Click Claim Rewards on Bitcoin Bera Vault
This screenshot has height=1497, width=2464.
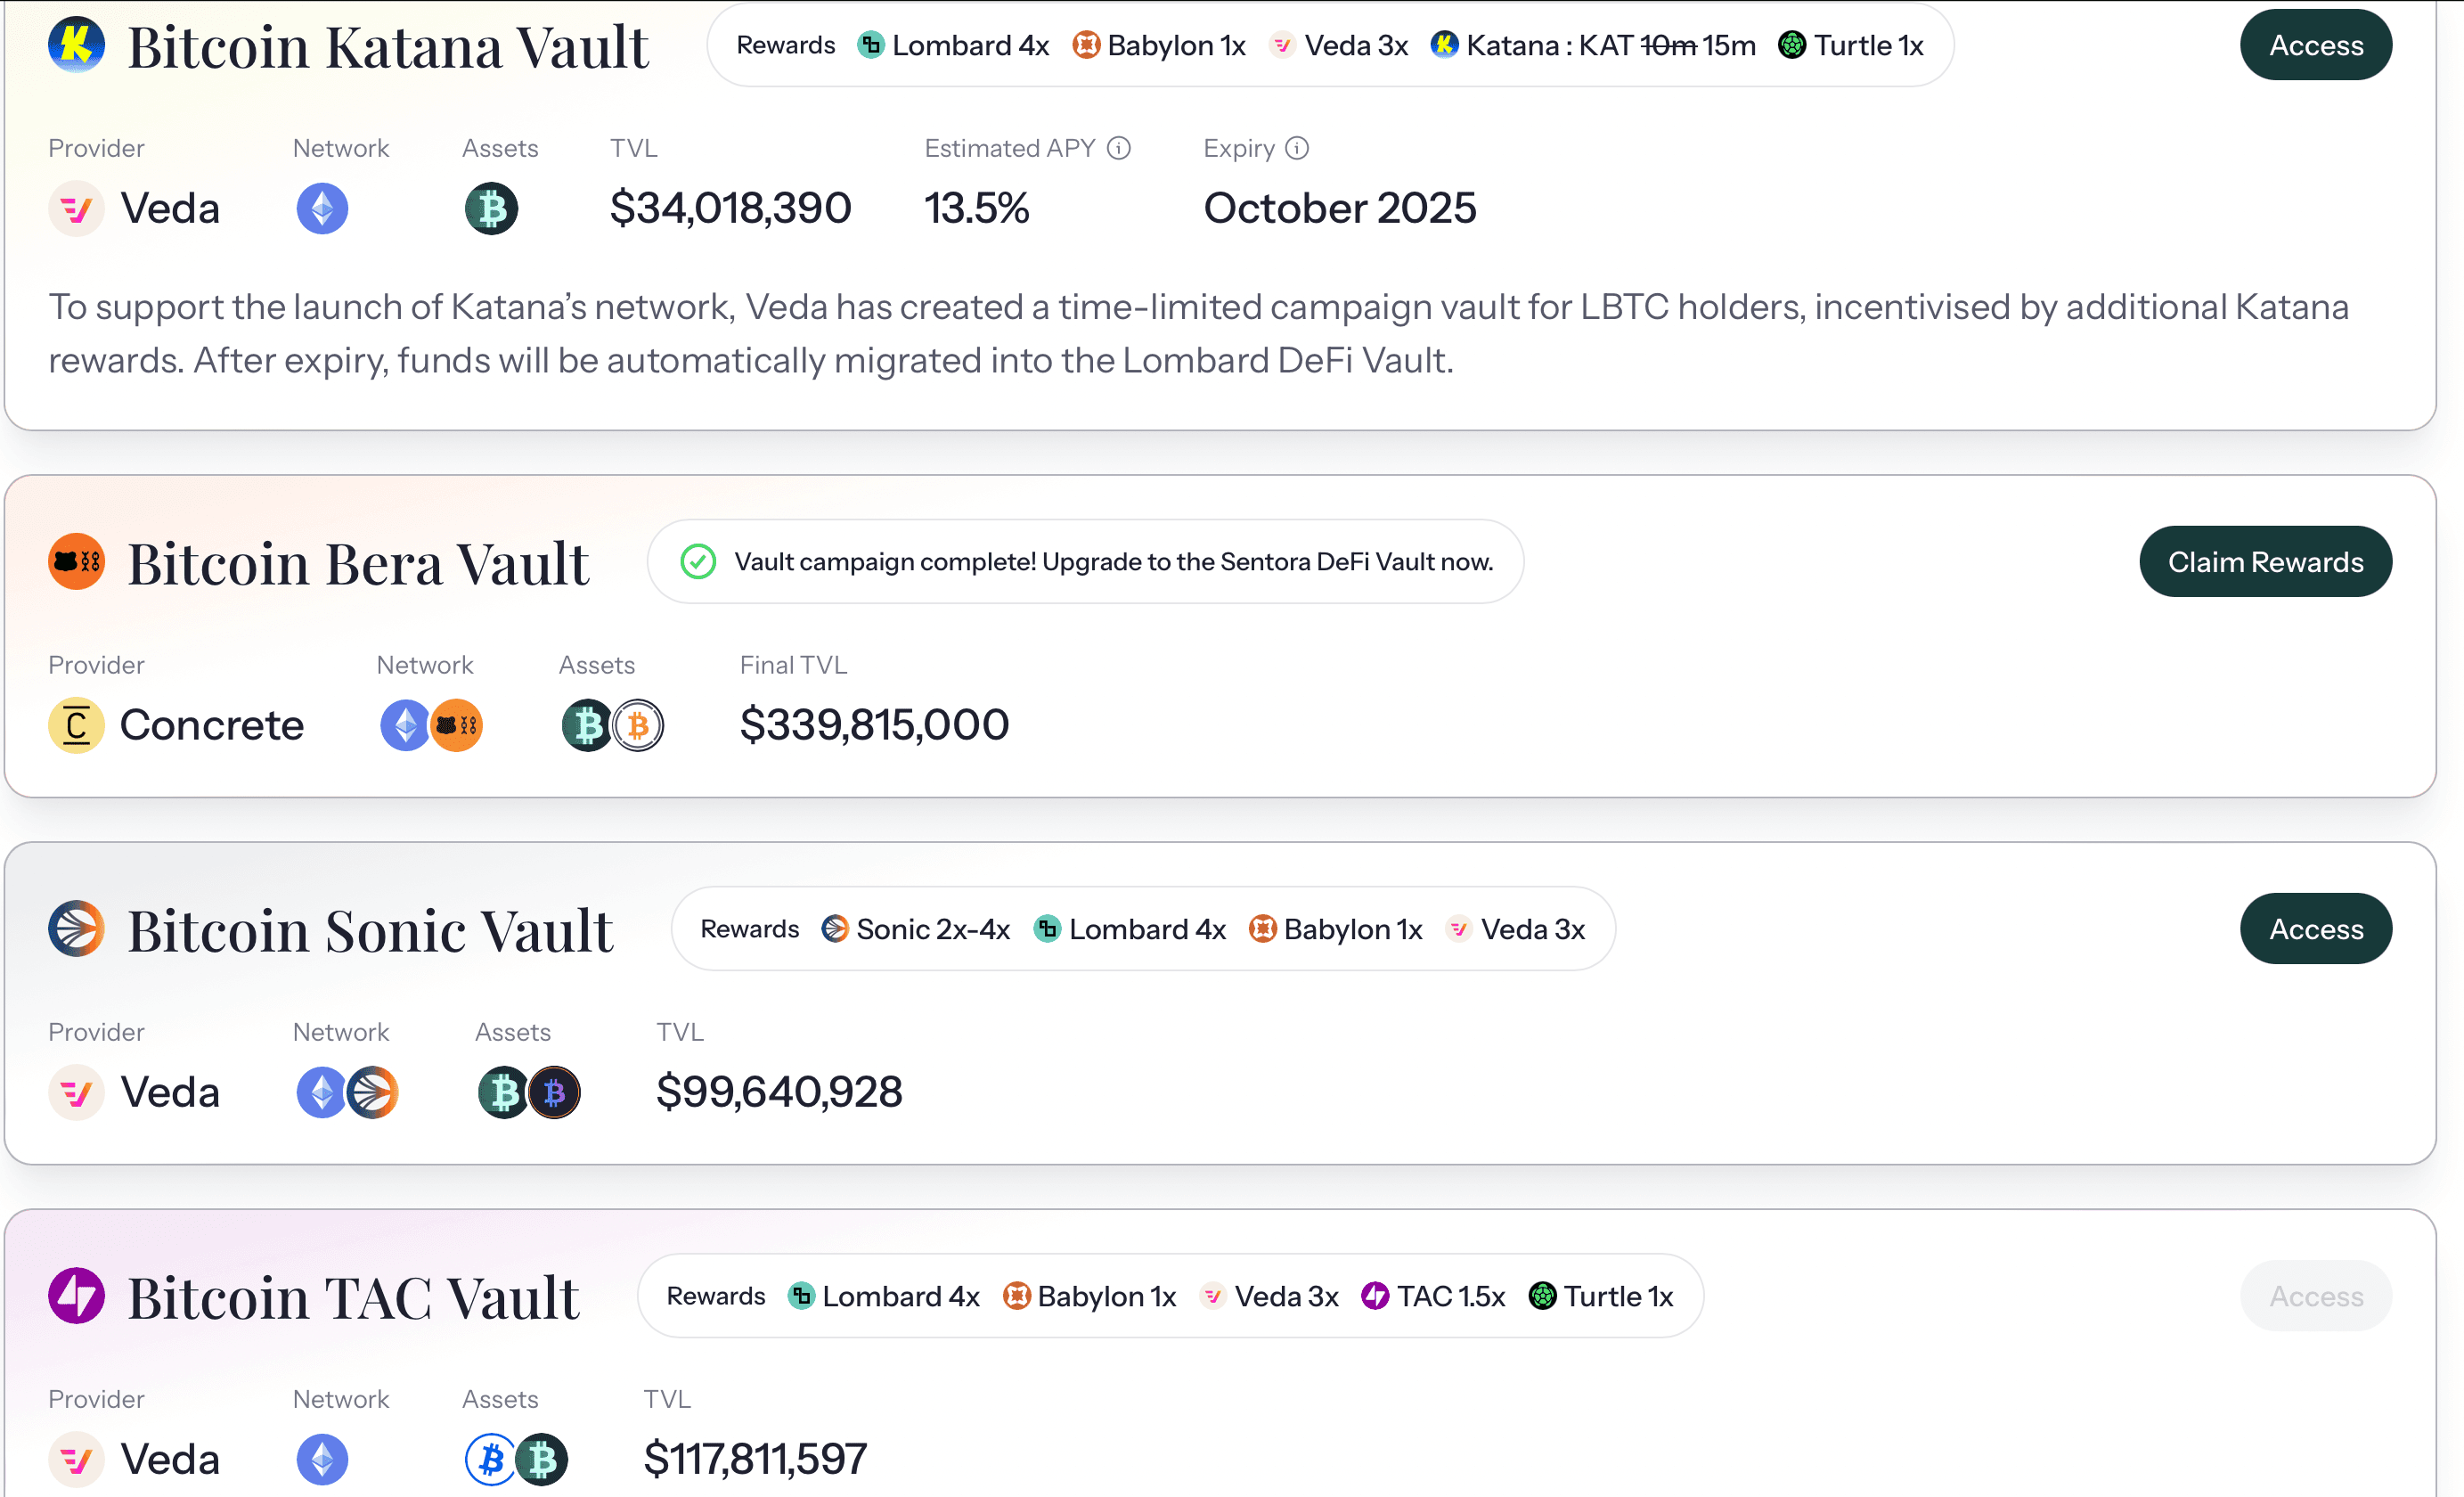[x=2266, y=562]
